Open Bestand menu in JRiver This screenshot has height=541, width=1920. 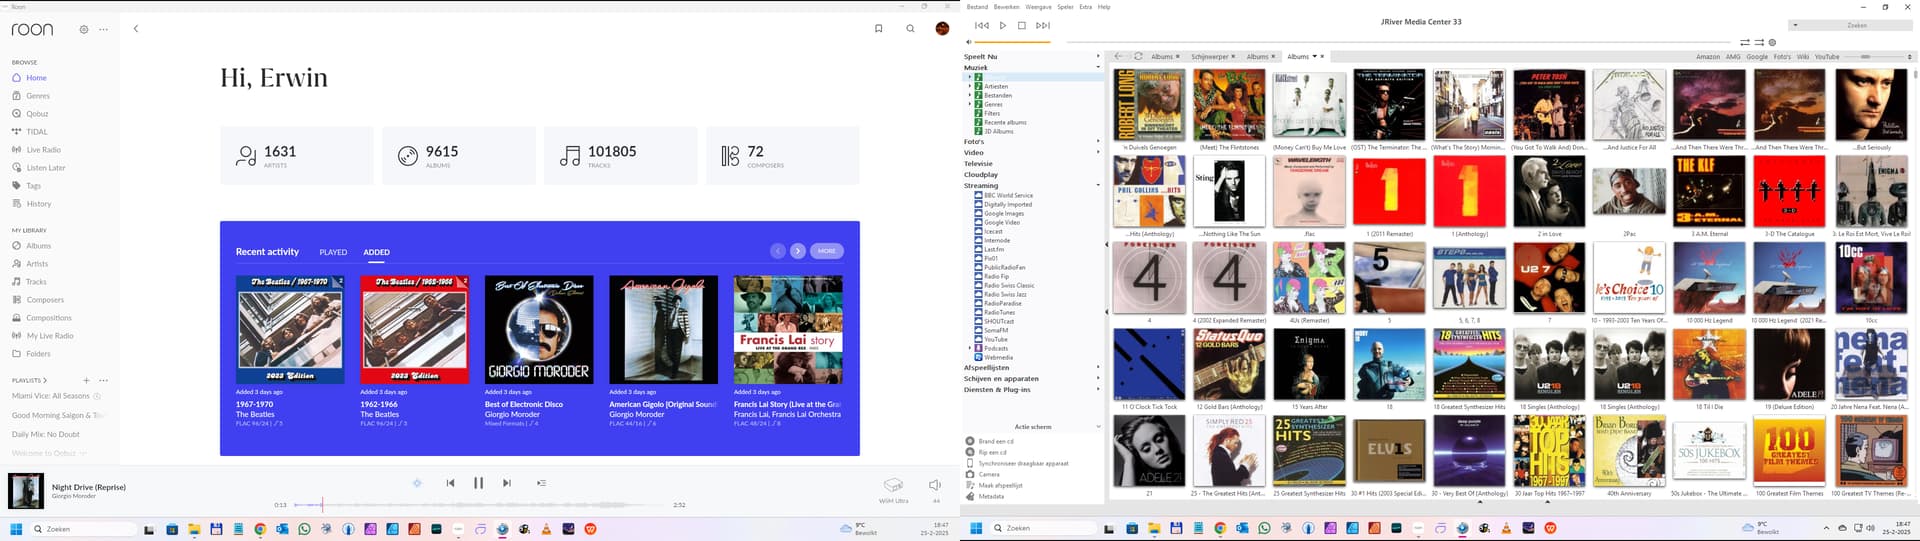pos(977,7)
